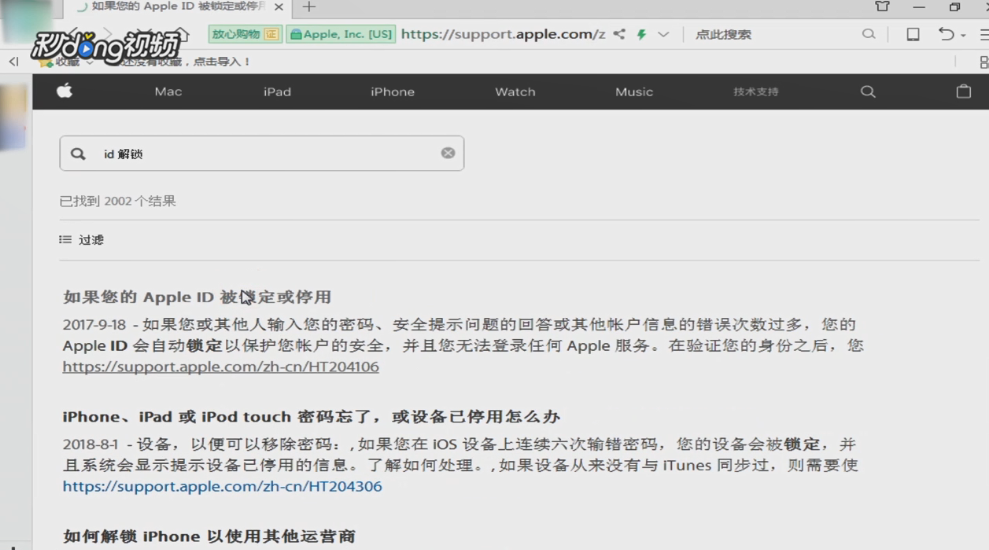Open a new browser tab with plus
The width and height of the screenshot is (989, 550).
pos(309,7)
